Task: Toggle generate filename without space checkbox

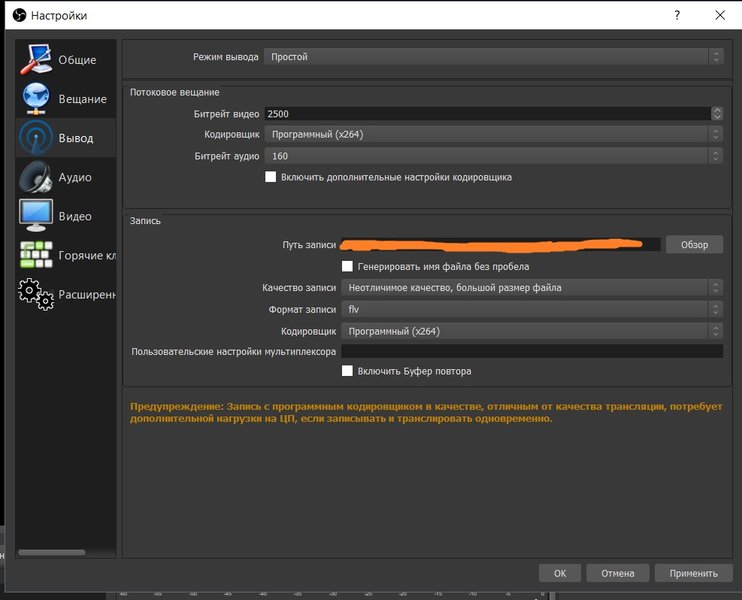Action: pos(347,266)
